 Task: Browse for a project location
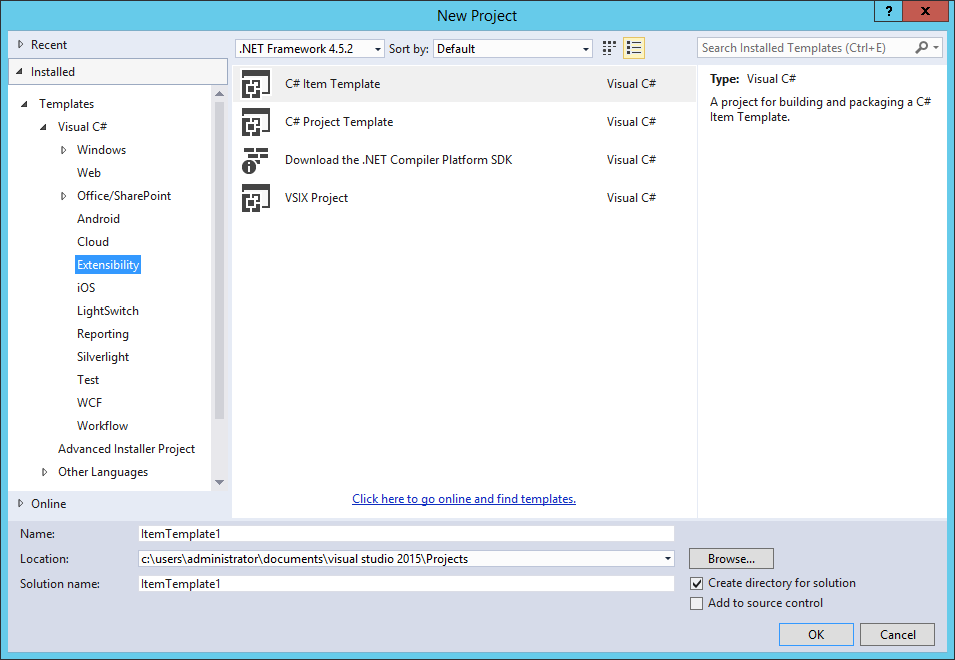click(730, 558)
